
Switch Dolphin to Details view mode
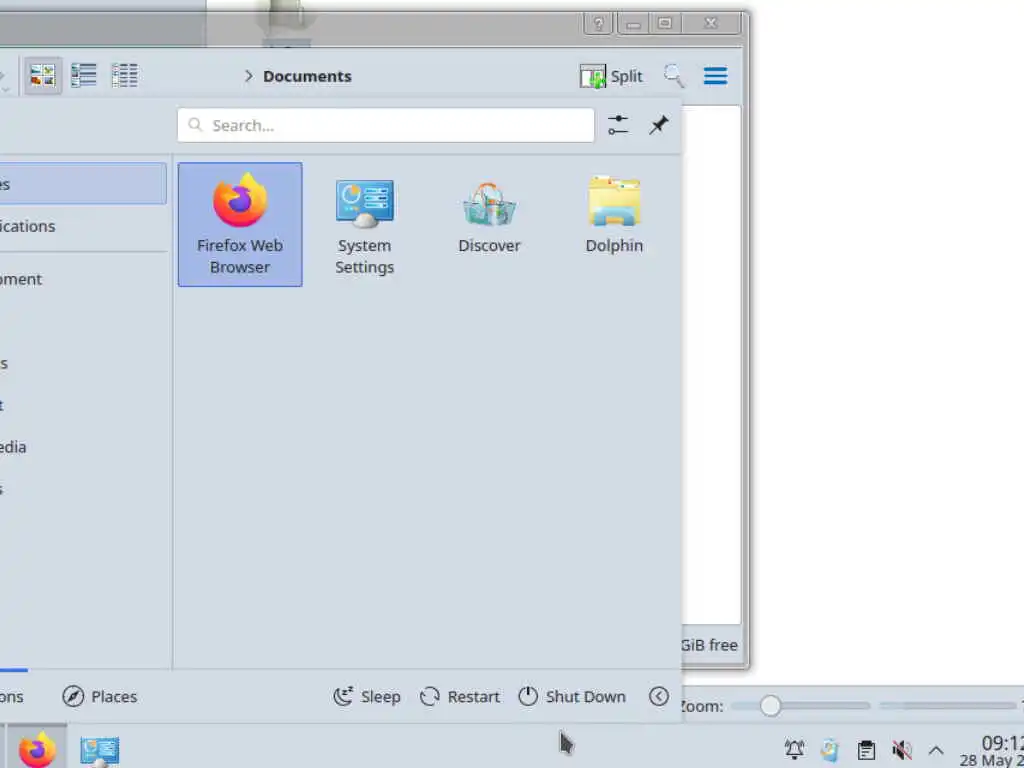124,76
